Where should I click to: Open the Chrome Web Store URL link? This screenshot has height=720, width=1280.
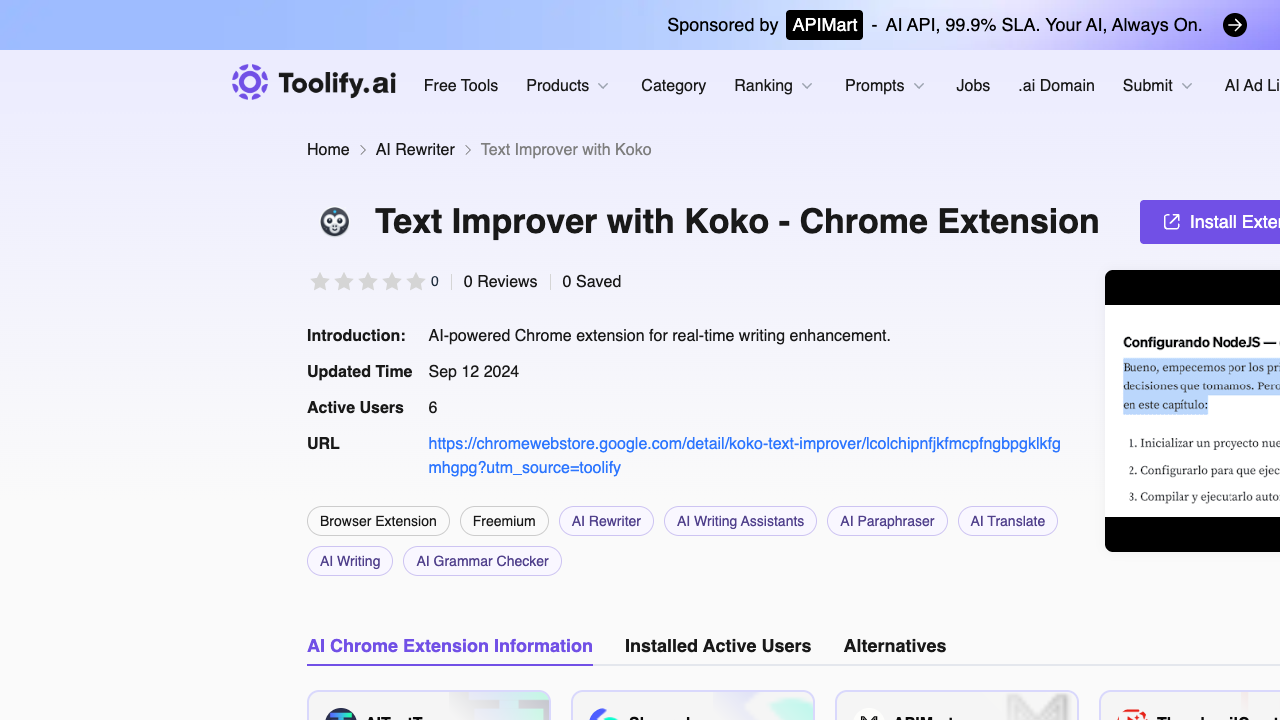tap(744, 456)
